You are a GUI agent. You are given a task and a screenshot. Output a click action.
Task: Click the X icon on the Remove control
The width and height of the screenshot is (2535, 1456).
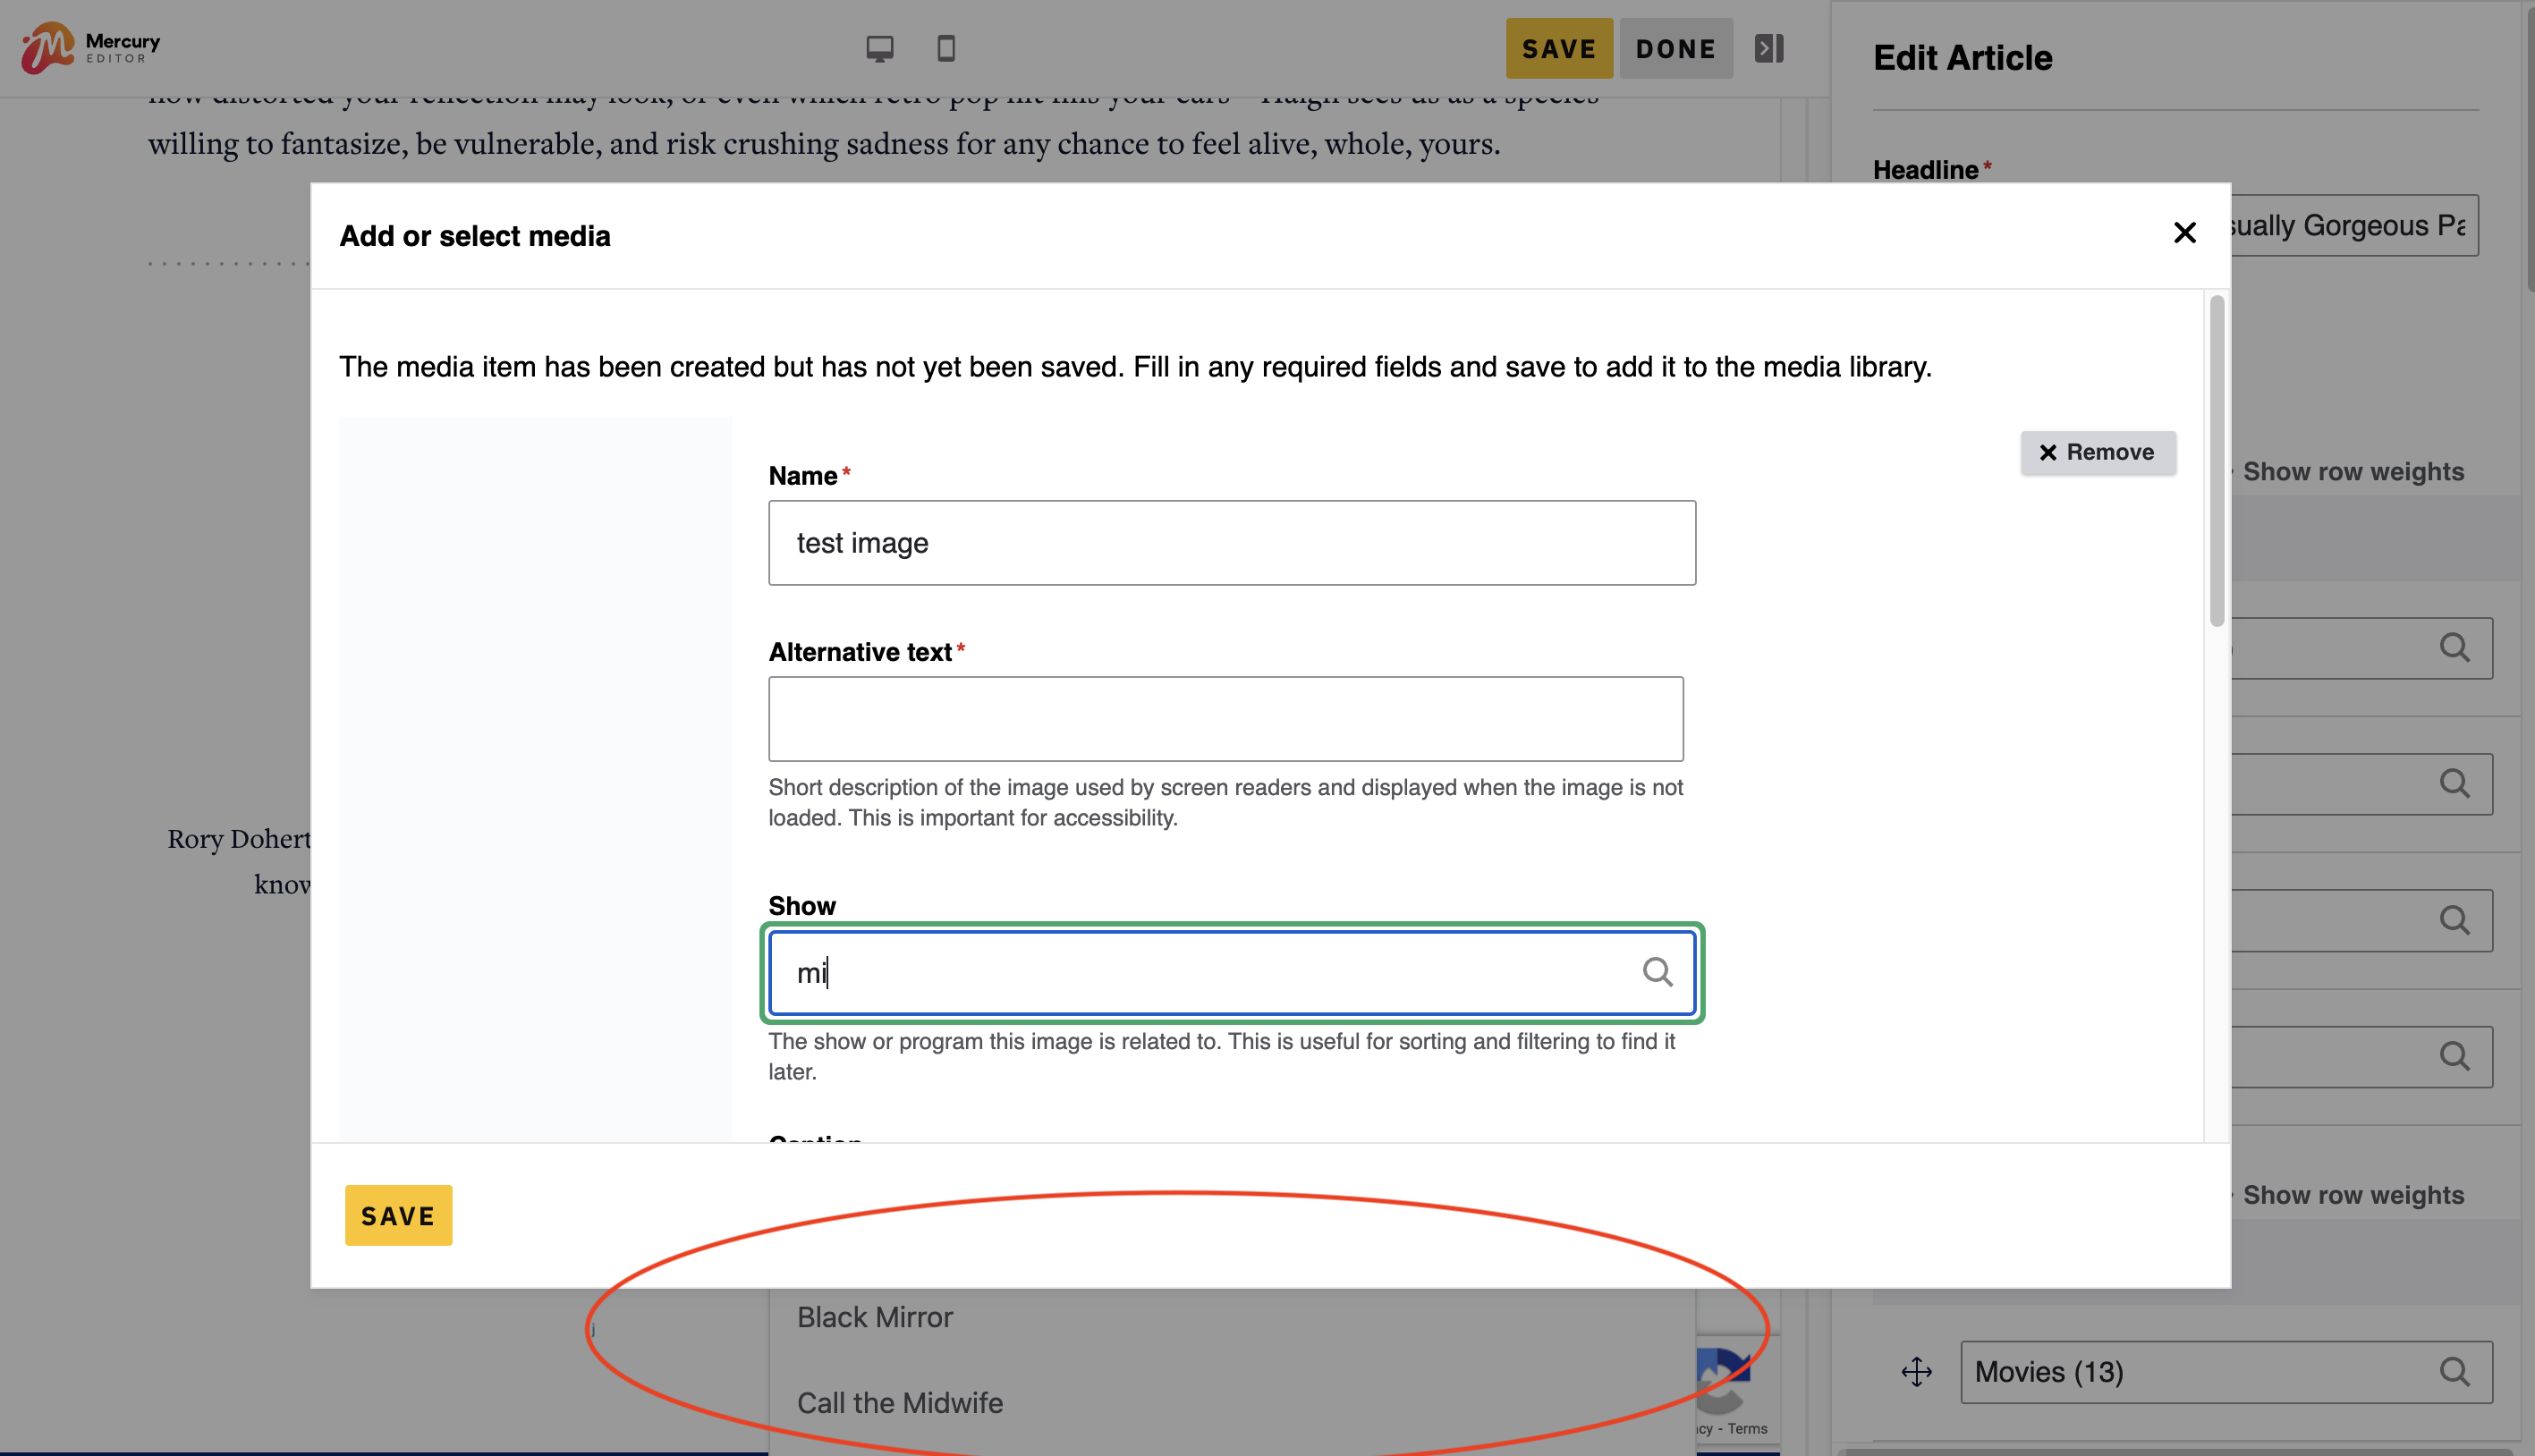(x=2049, y=452)
